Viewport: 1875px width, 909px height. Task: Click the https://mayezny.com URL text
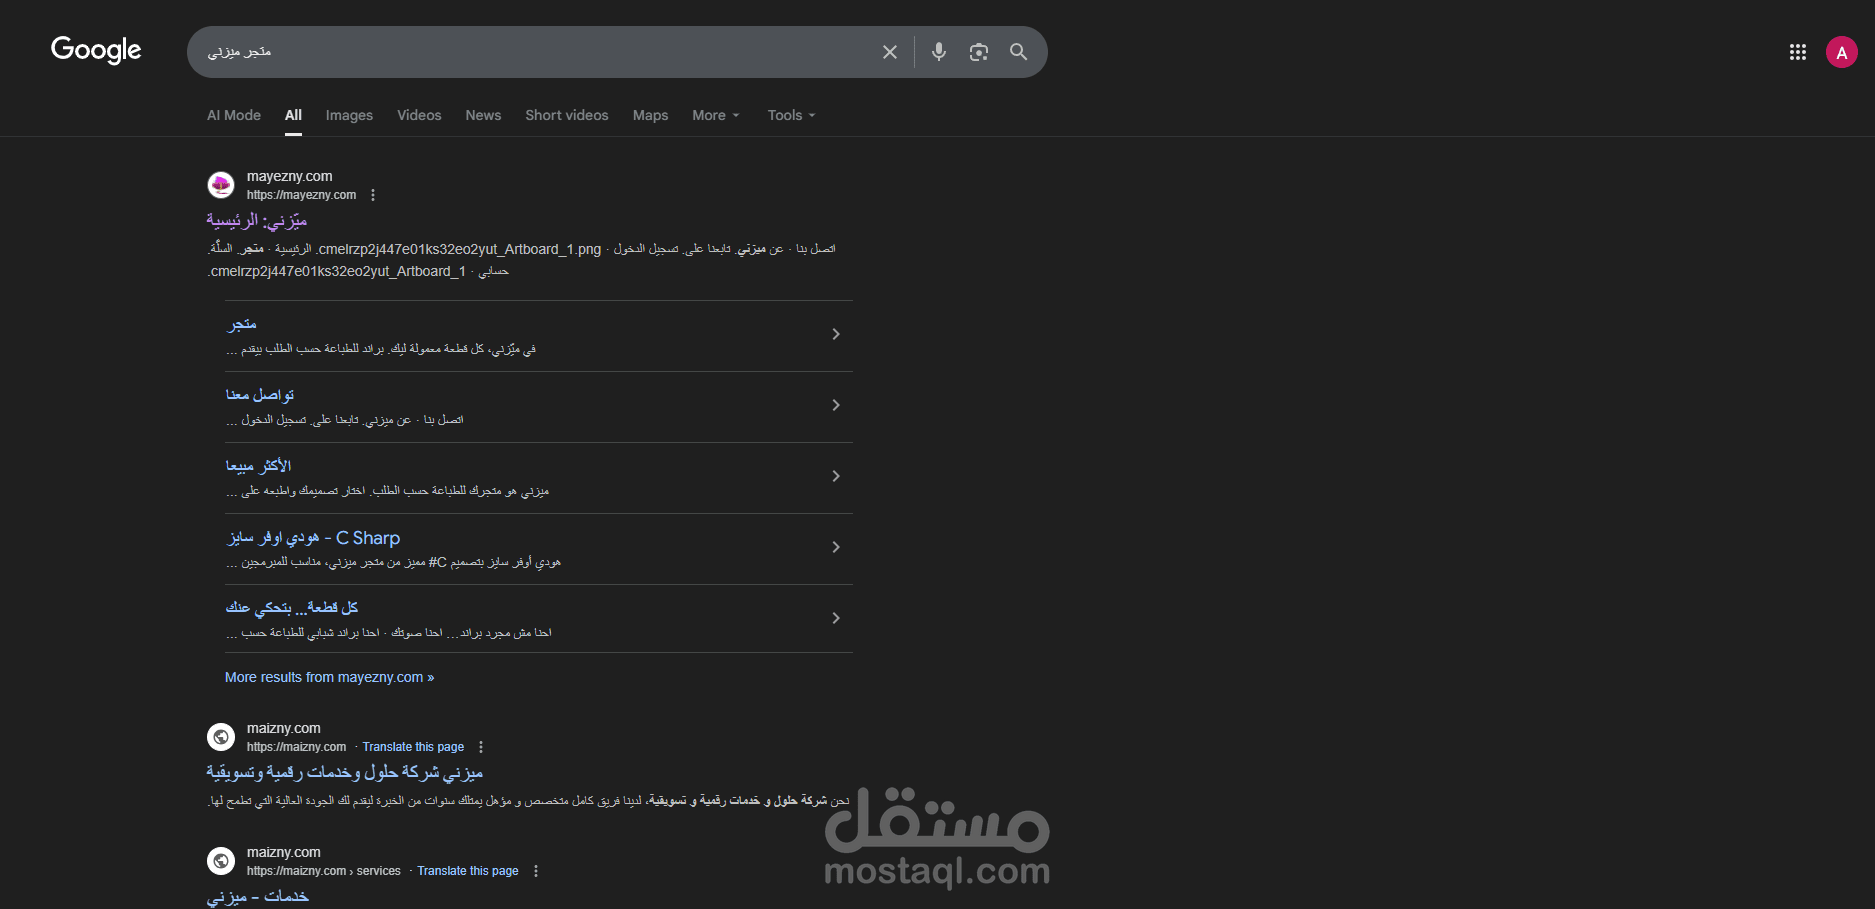tap(301, 195)
